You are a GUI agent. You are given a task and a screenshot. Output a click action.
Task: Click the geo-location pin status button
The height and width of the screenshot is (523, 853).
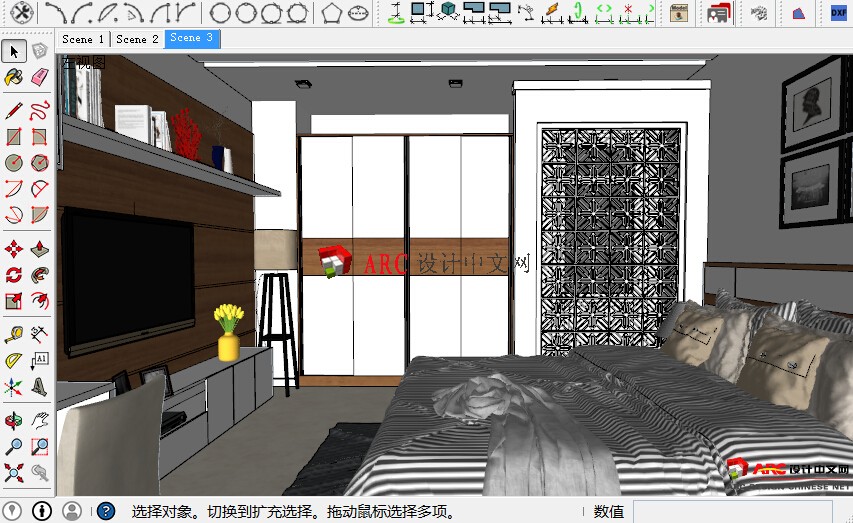pyautogui.click(x=13, y=511)
